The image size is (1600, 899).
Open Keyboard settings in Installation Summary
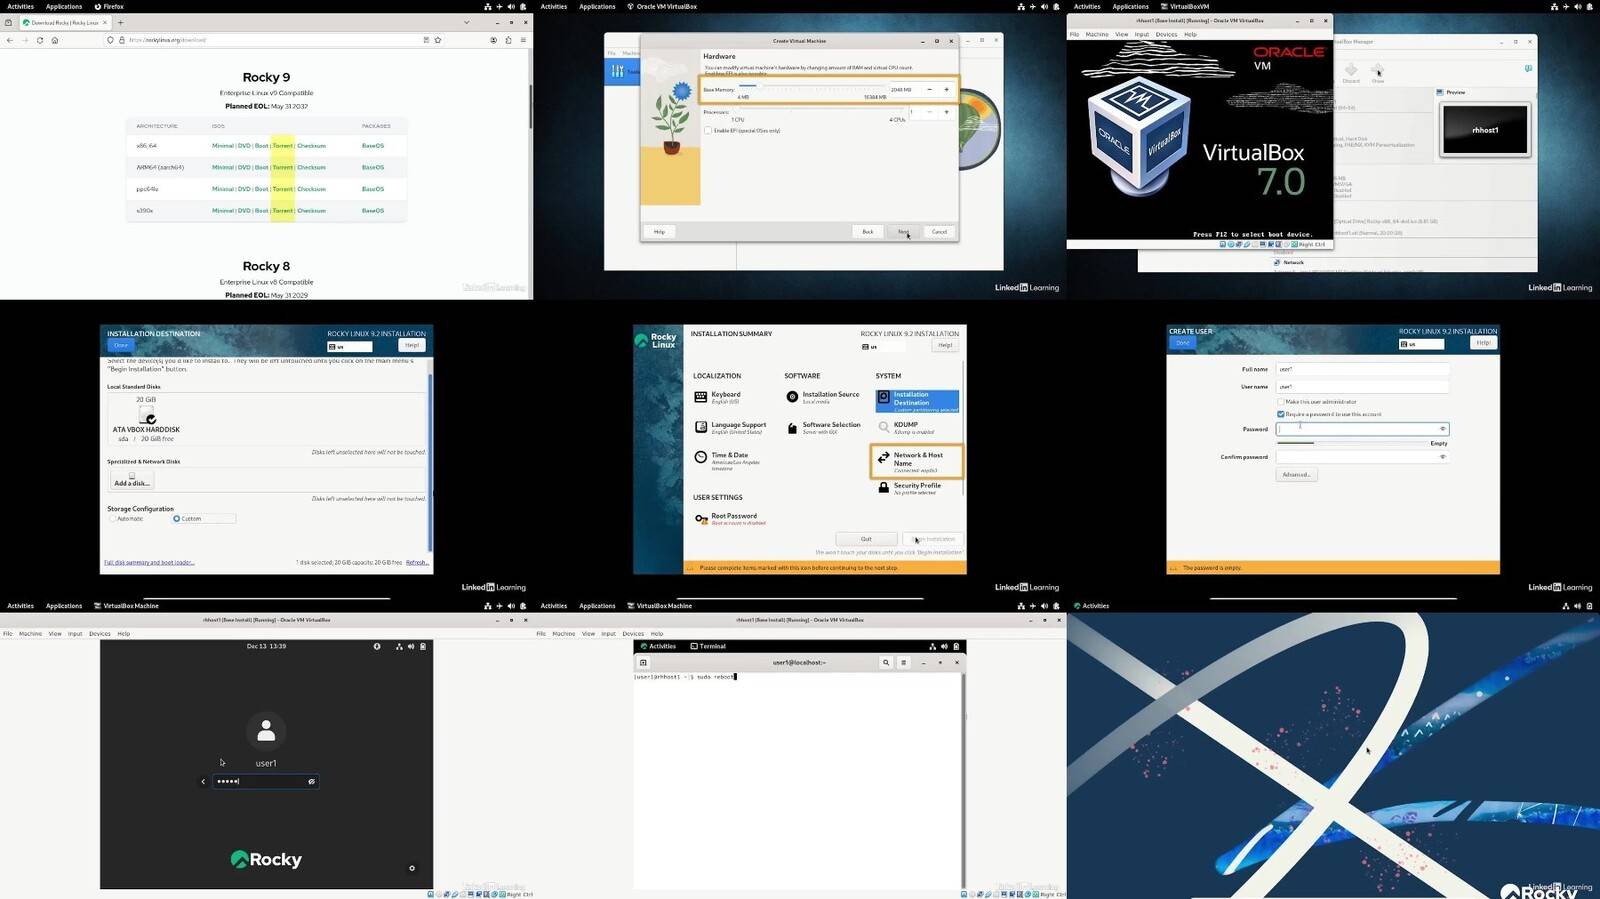[717, 397]
